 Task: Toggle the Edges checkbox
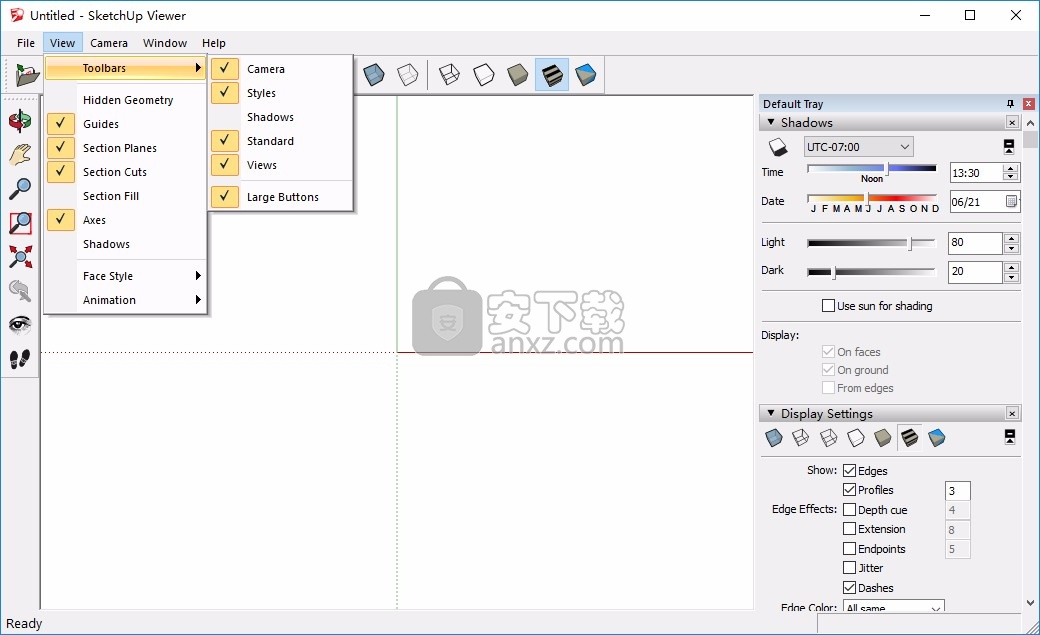click(x=849, y=470)
